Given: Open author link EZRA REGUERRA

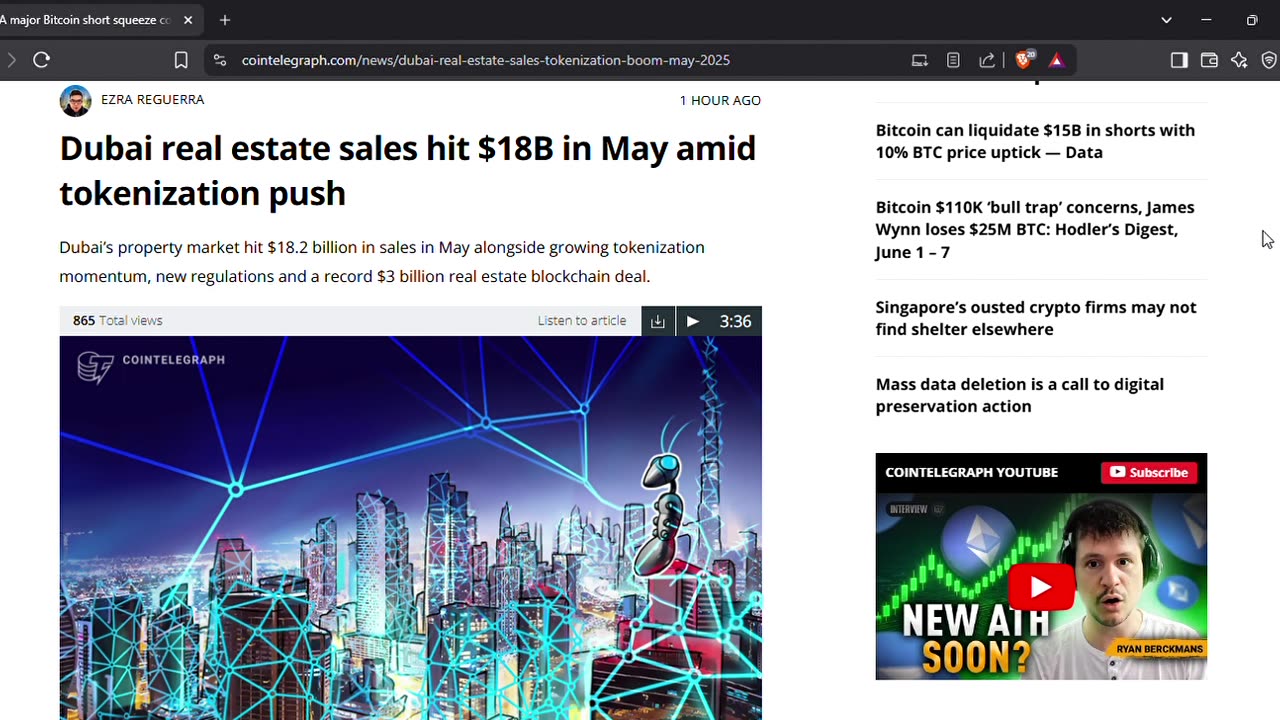Looking at the screenshot, I should pyautogui.click(x=152, y=99).
